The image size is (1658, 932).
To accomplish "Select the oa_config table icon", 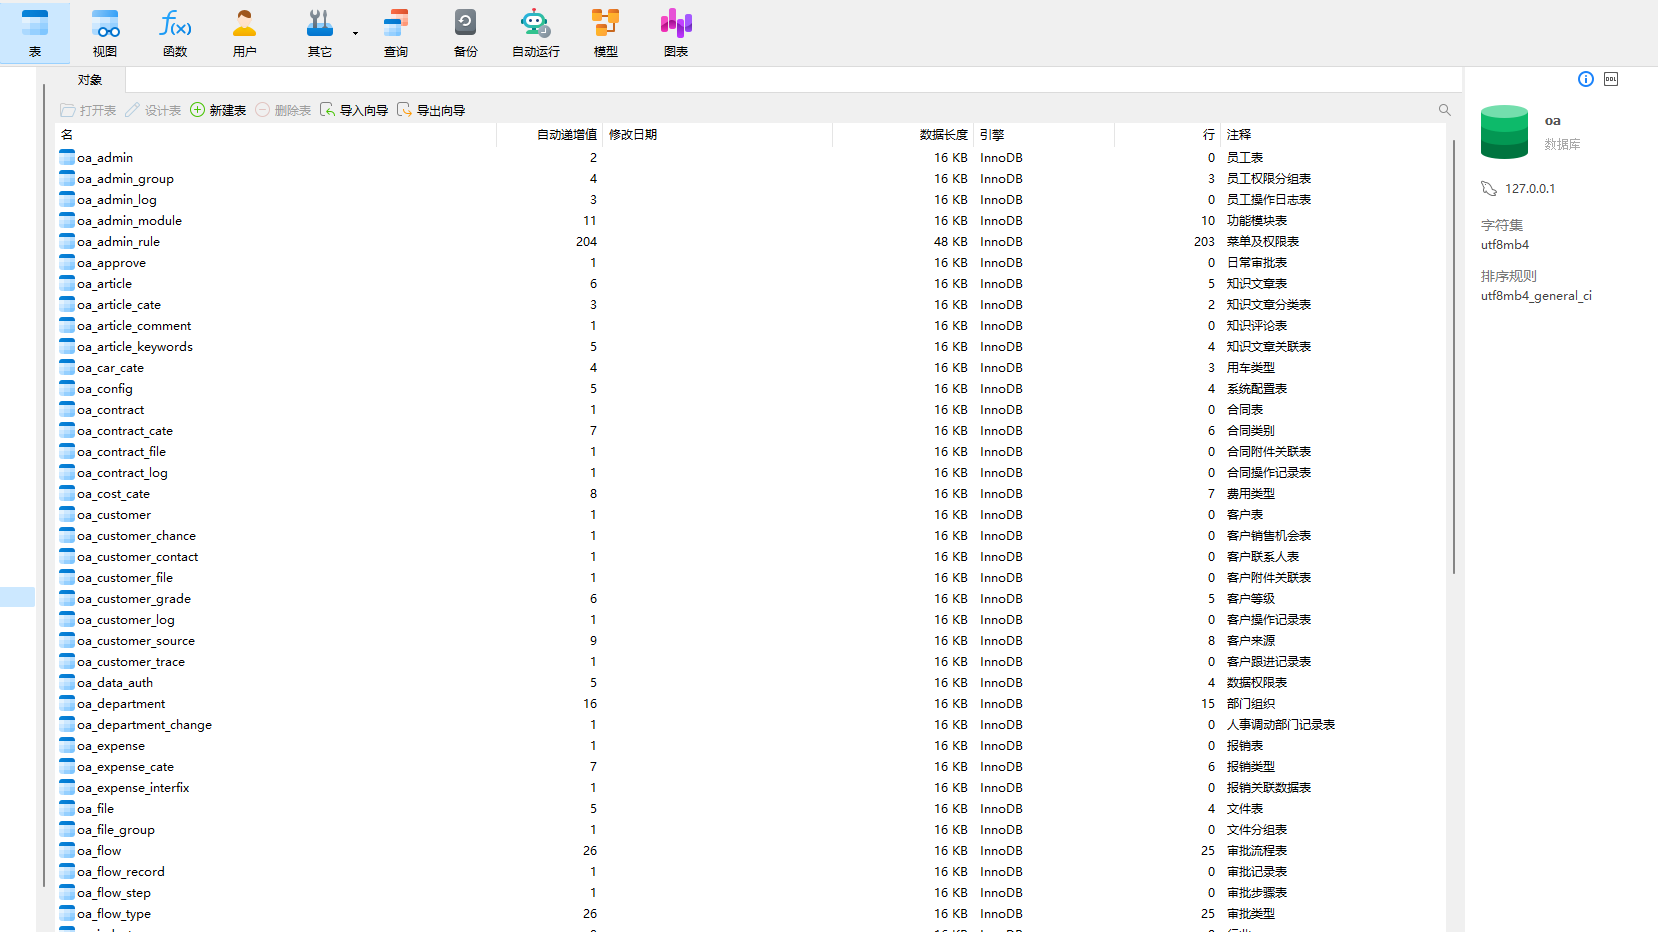I will [67, 388].
